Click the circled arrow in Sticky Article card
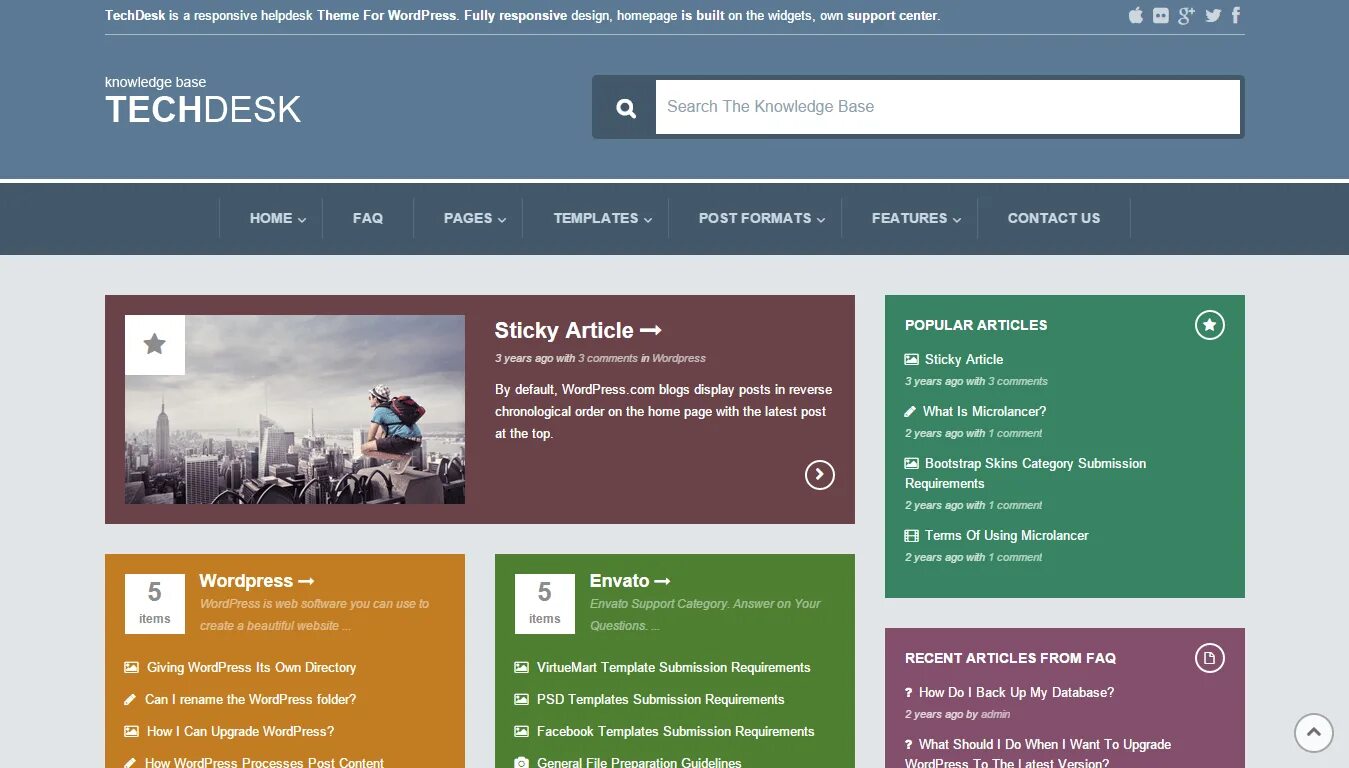Image resolution: width=1349 pixels, height=768 pixels. tap(820, 475)
